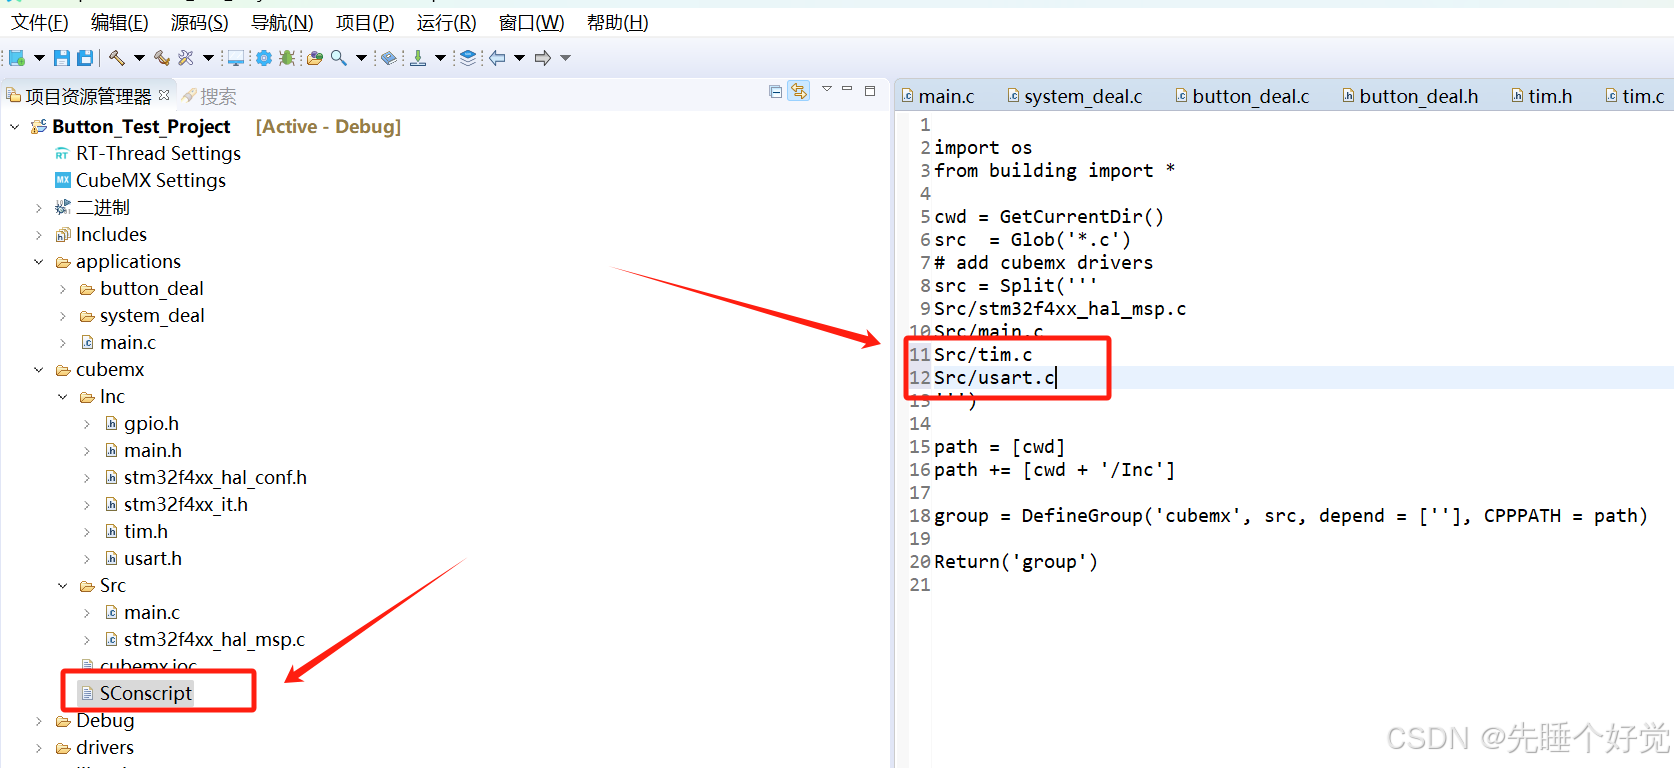1674x768 pixels.
Task: Minimize the project explorer panel
Action: click(x=847, y=90)
